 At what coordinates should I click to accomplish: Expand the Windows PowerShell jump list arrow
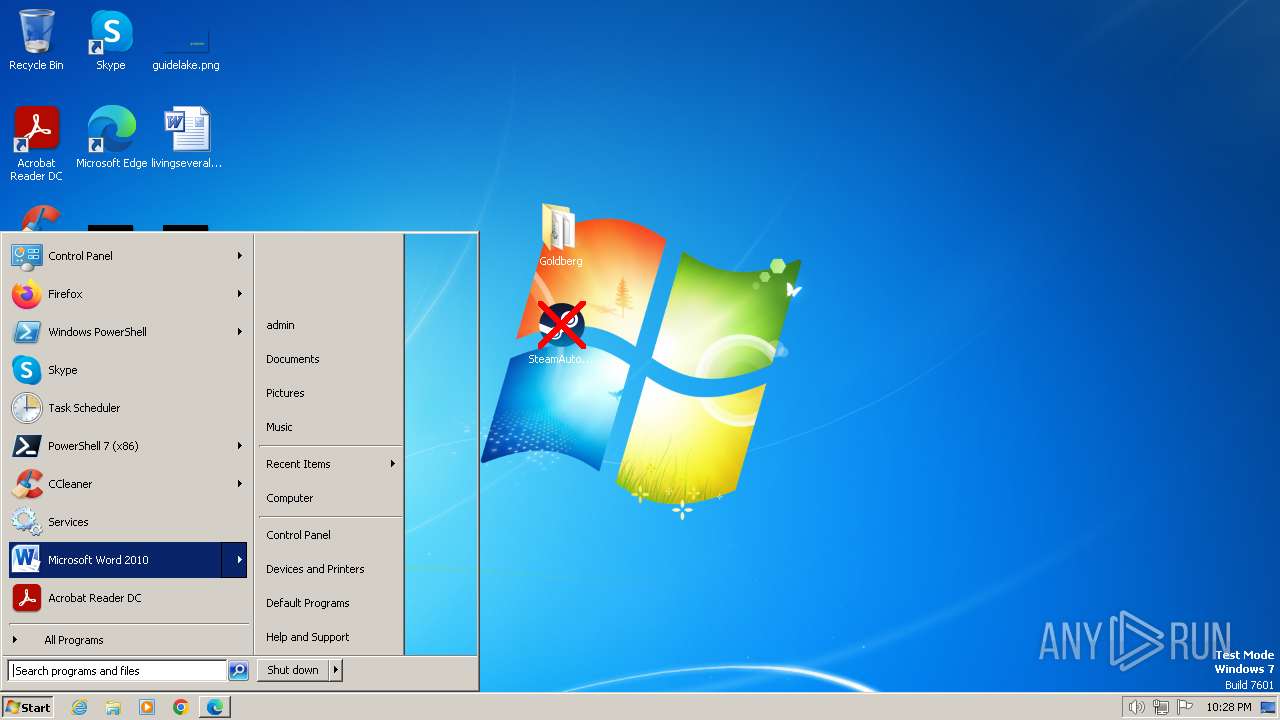click(x=240, y=332)
